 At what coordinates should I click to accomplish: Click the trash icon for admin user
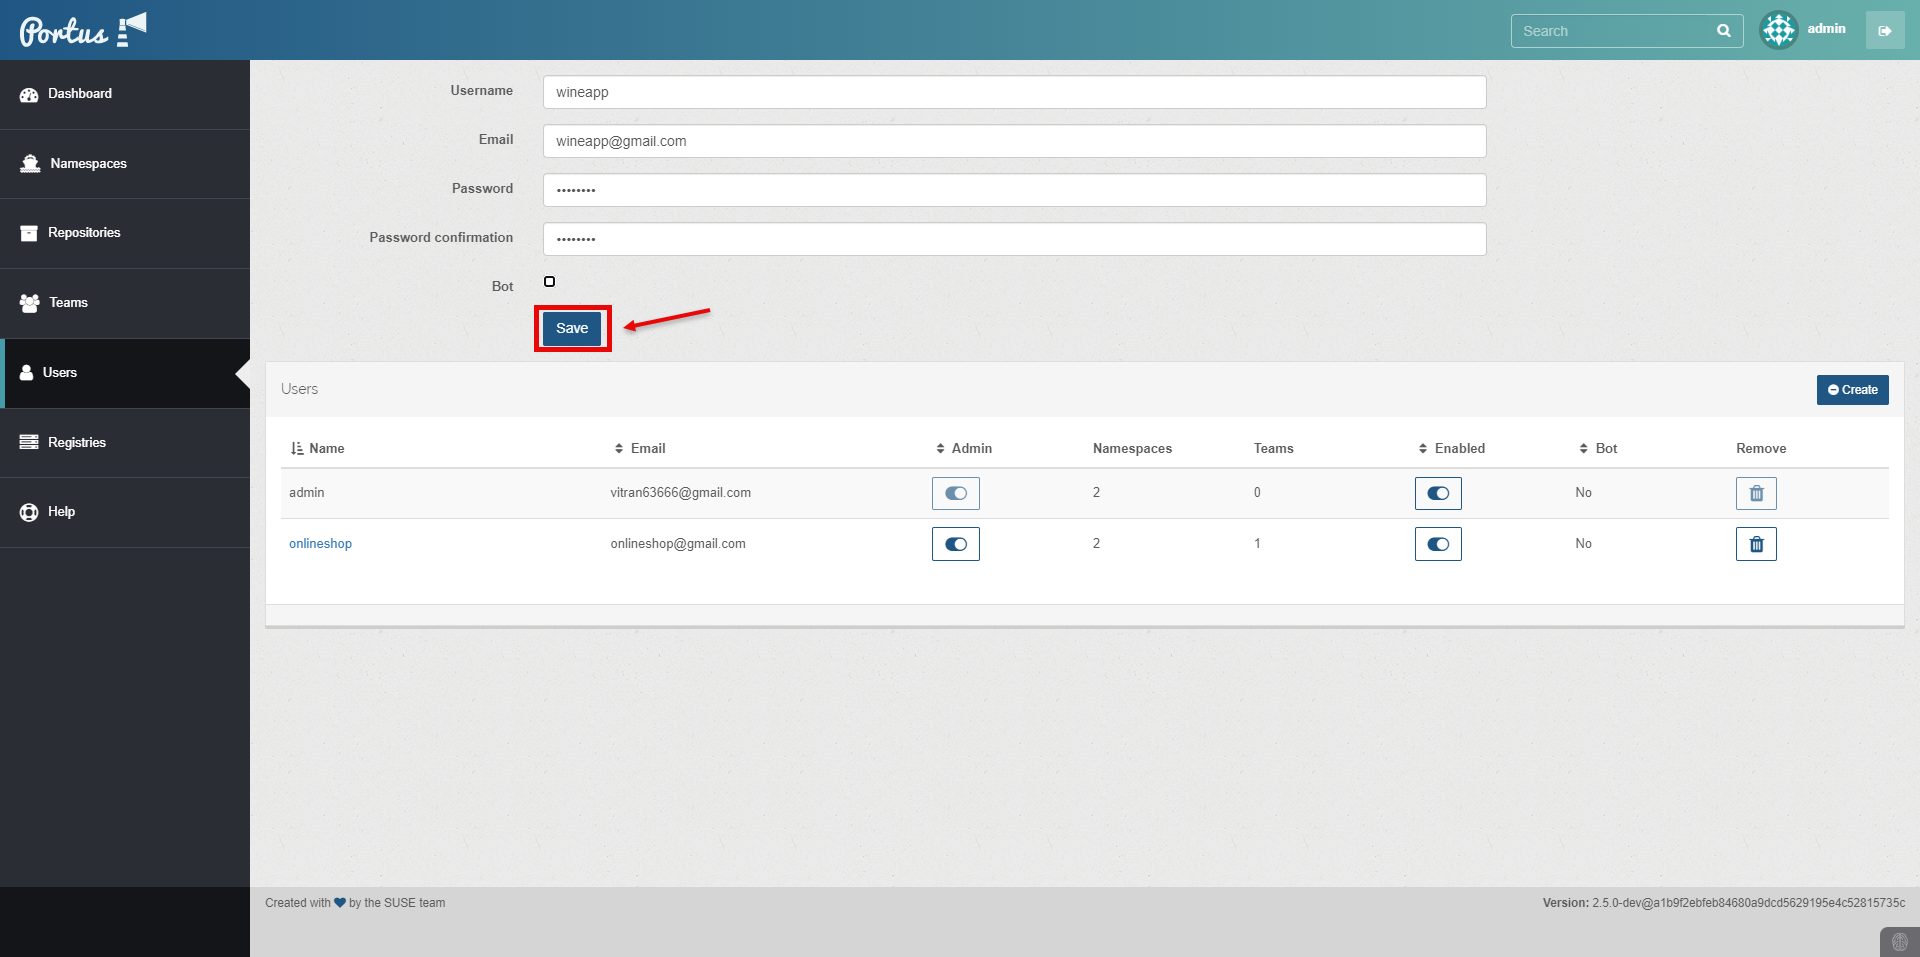[1755, 493]
